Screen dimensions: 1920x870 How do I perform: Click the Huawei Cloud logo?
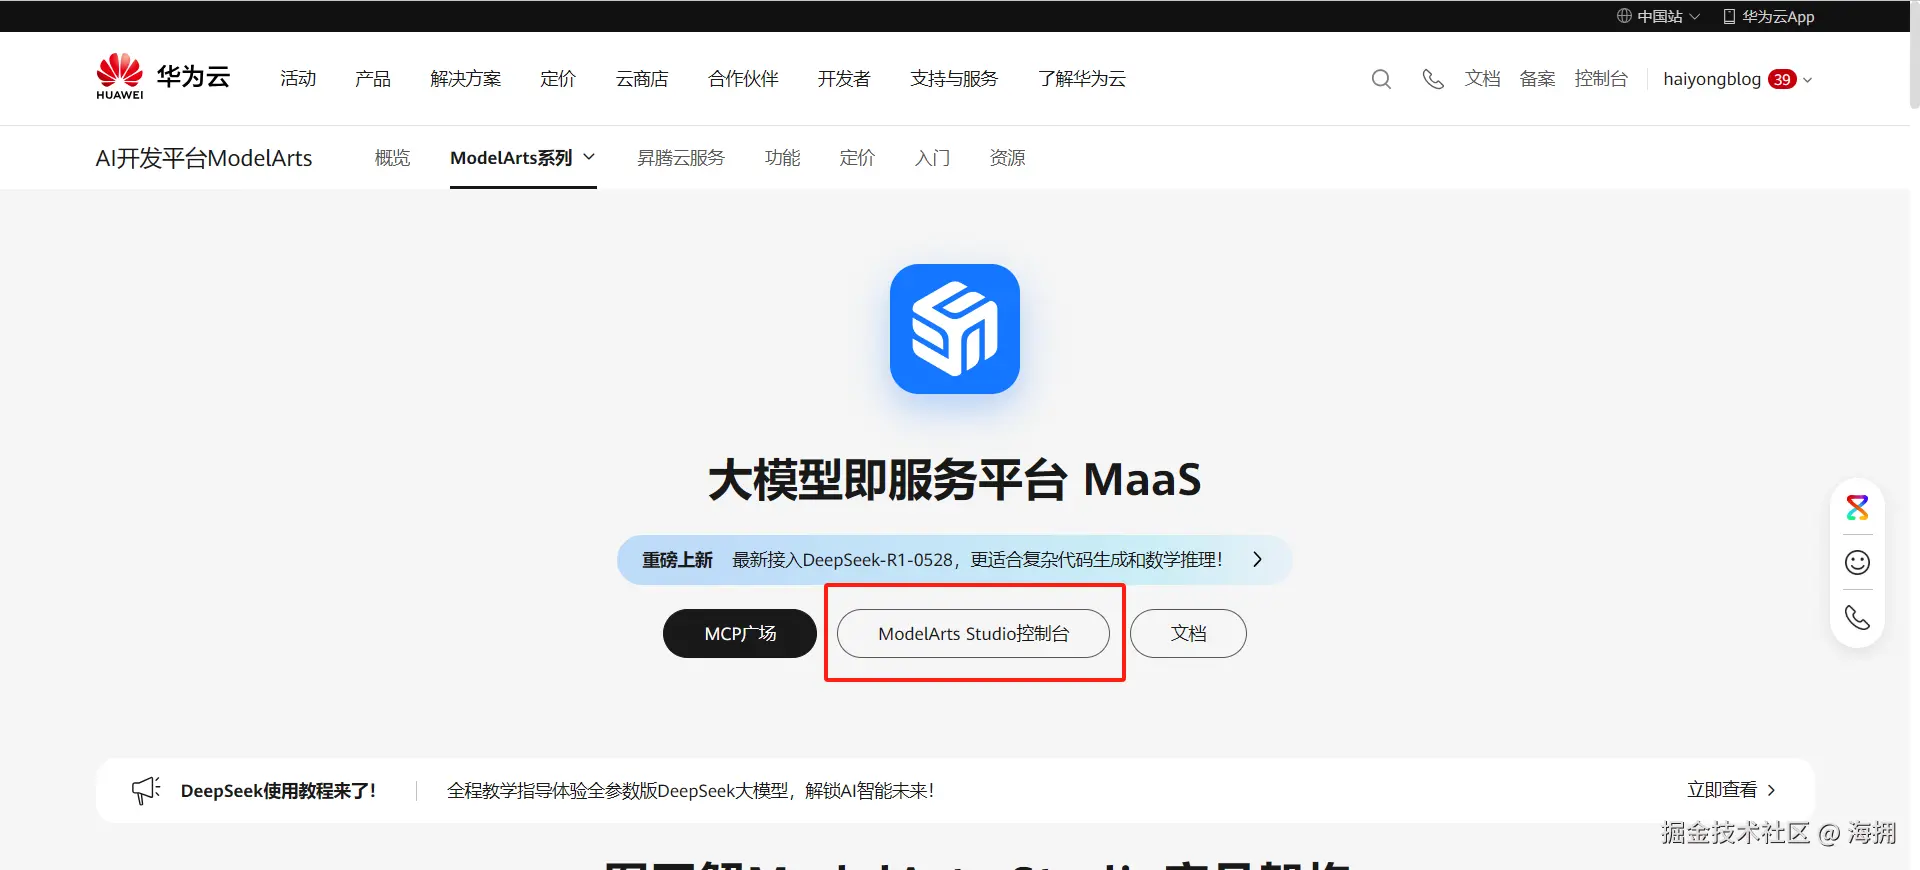pos(163,77)
